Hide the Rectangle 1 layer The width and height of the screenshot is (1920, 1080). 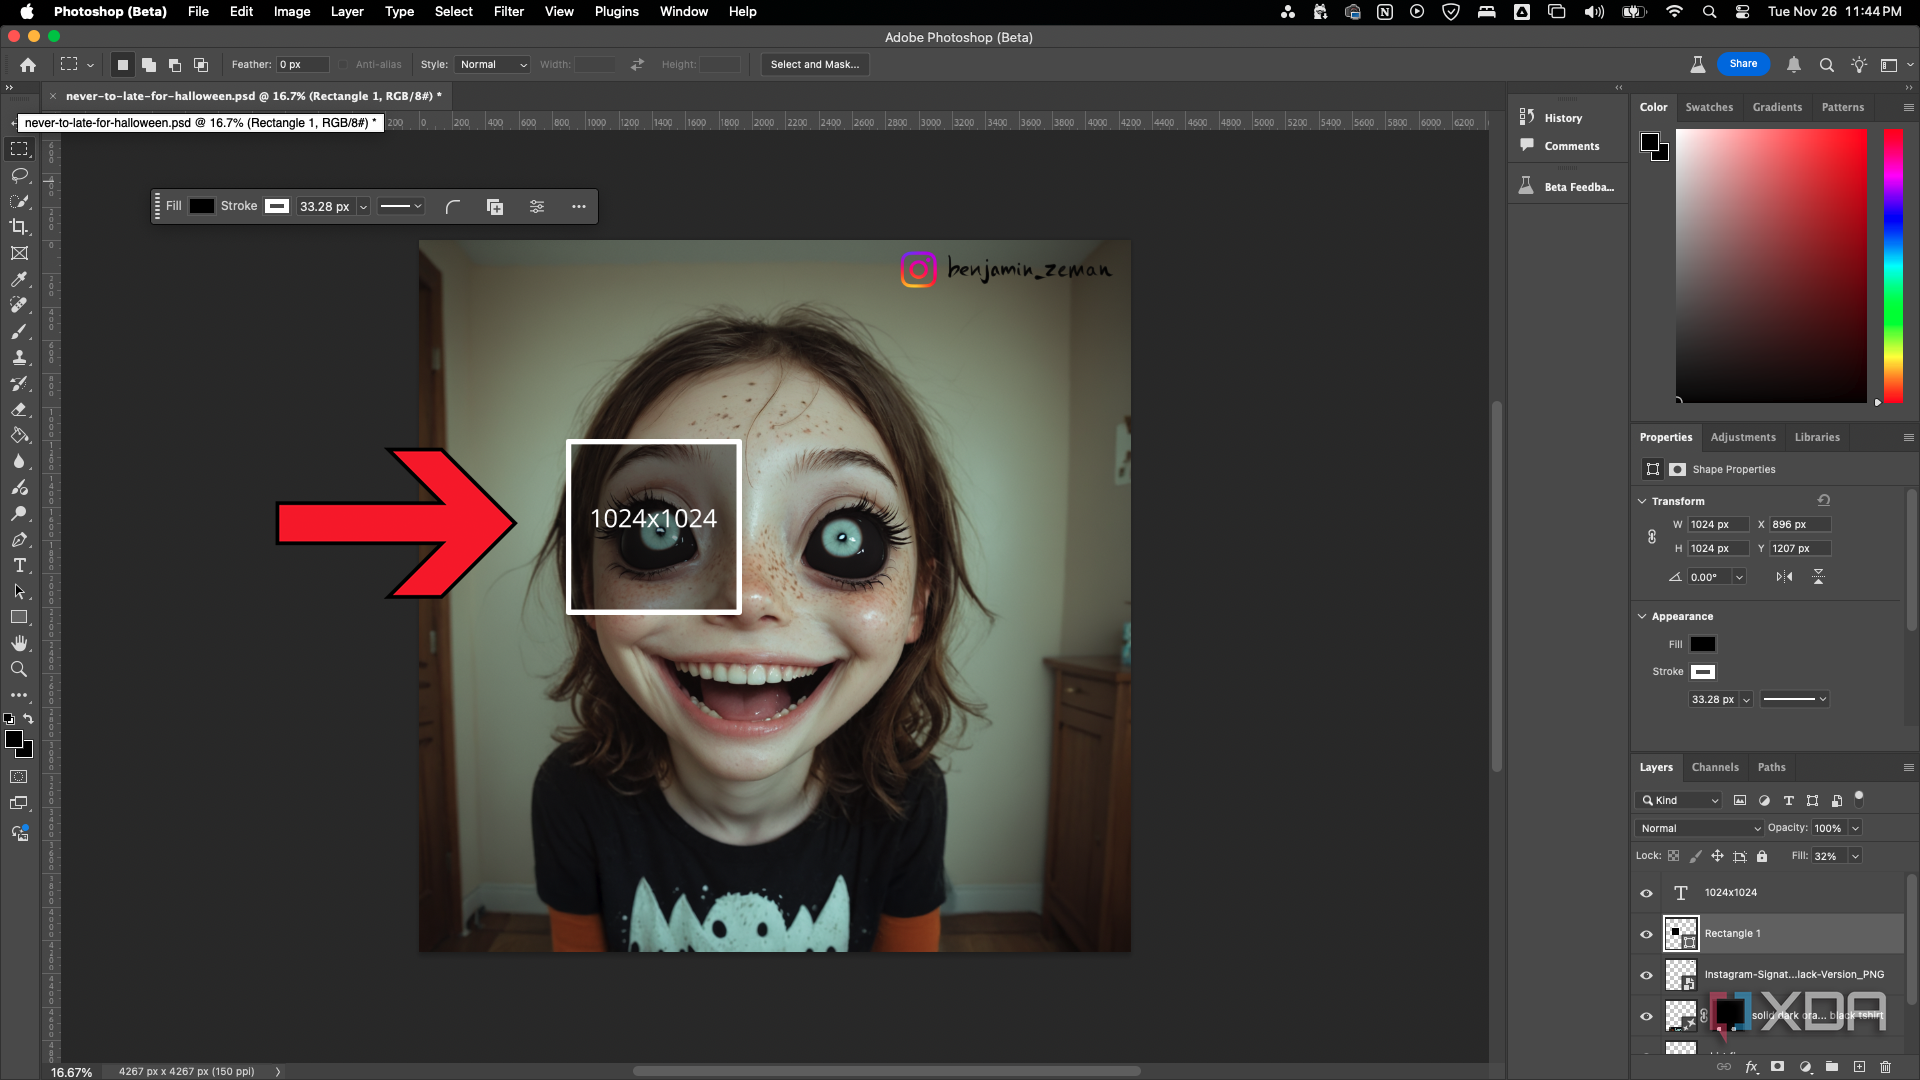point(1646,933)
